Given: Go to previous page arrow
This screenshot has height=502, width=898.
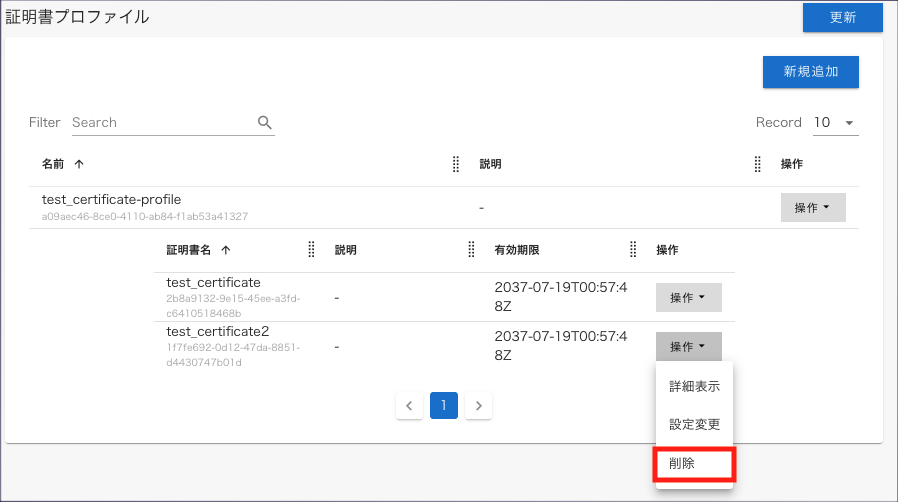Looking at the screenshot, I should pos(409,406).
